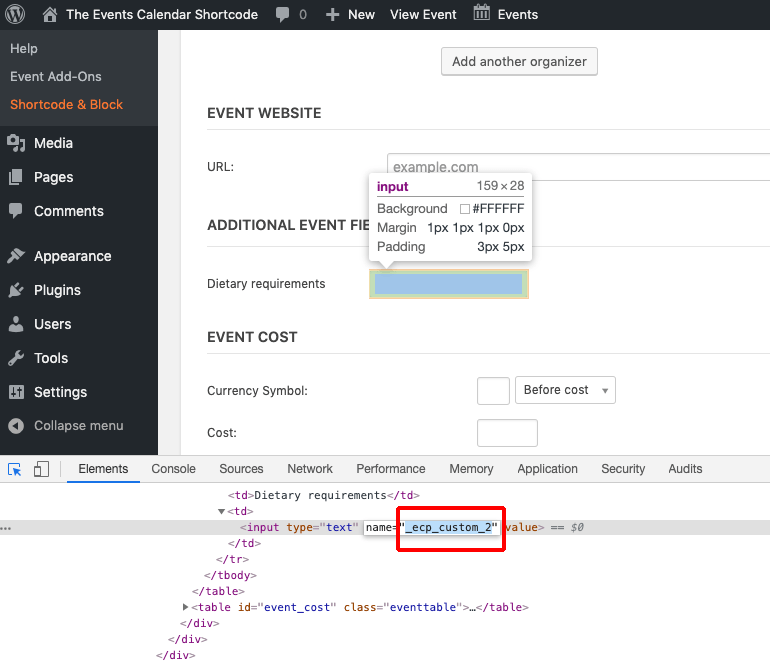770x666 pixels.
Task: Collapse the td element in DOM tree
Action: (x=222, y=511)
